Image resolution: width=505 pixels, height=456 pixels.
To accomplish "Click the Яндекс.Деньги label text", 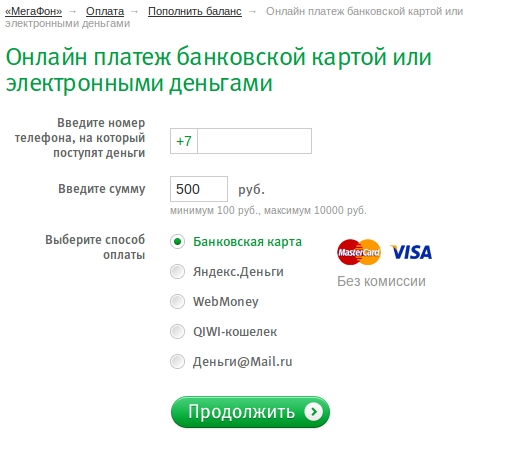I will [x=238, y=272].
